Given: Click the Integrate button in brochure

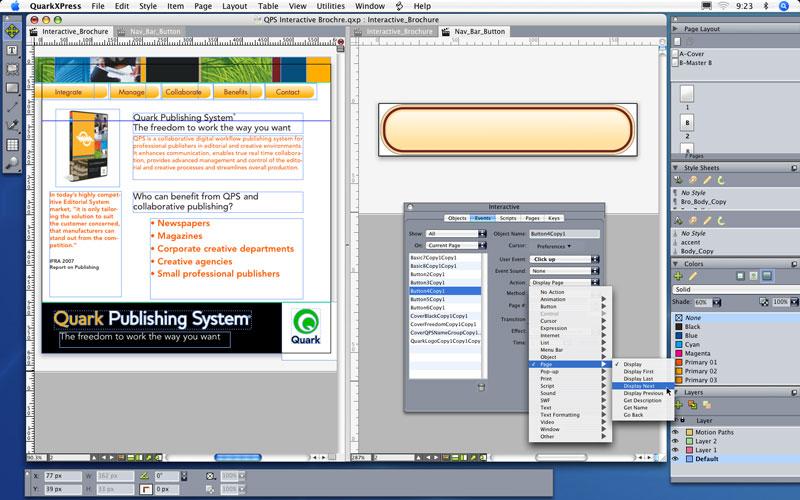Looking at the screenshot, I should tap(70, 92).
